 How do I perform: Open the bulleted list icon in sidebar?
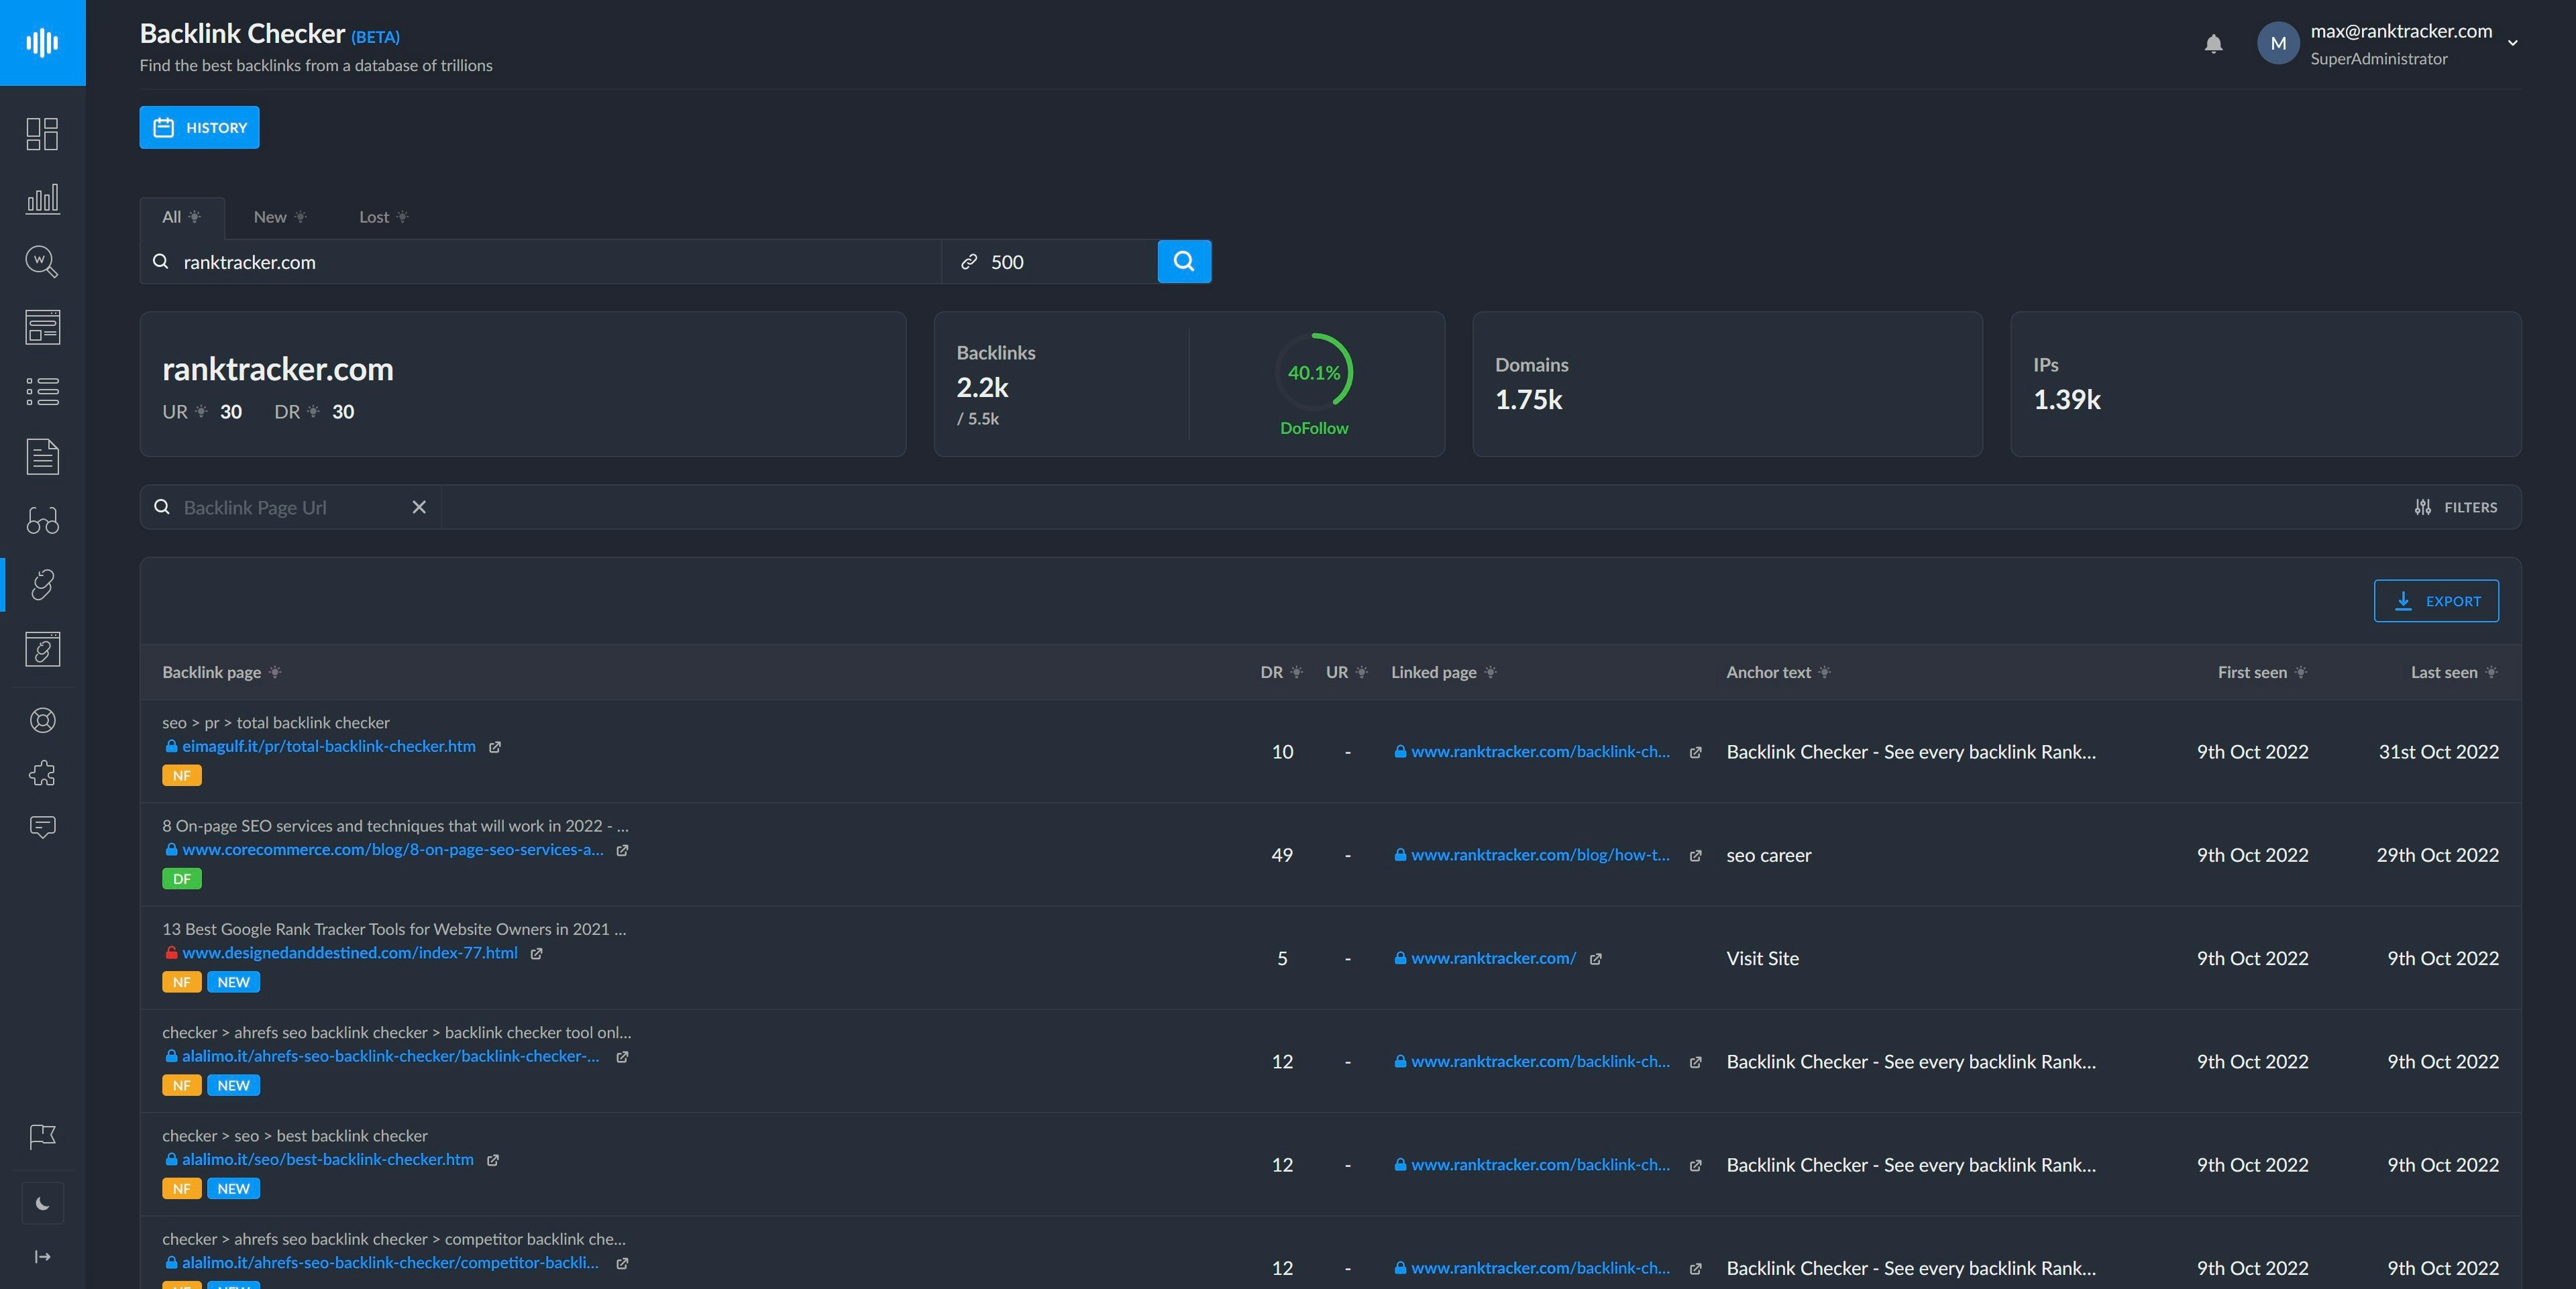pos(42,391)
